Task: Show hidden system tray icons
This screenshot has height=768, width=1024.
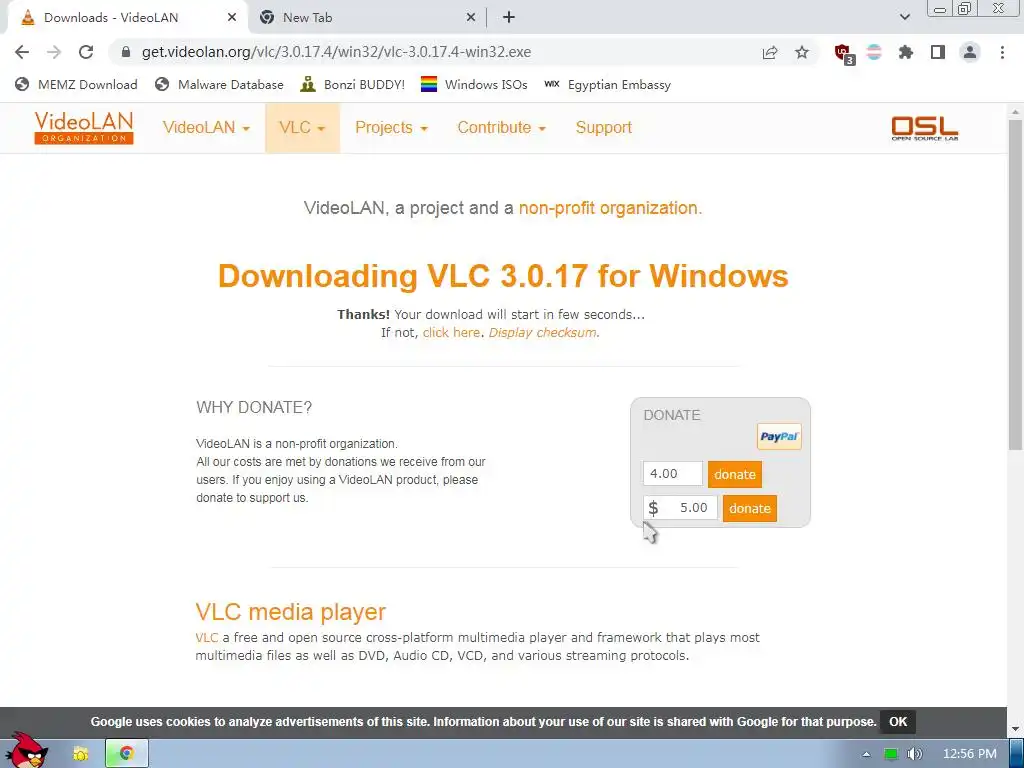Action: click(867, 754)
